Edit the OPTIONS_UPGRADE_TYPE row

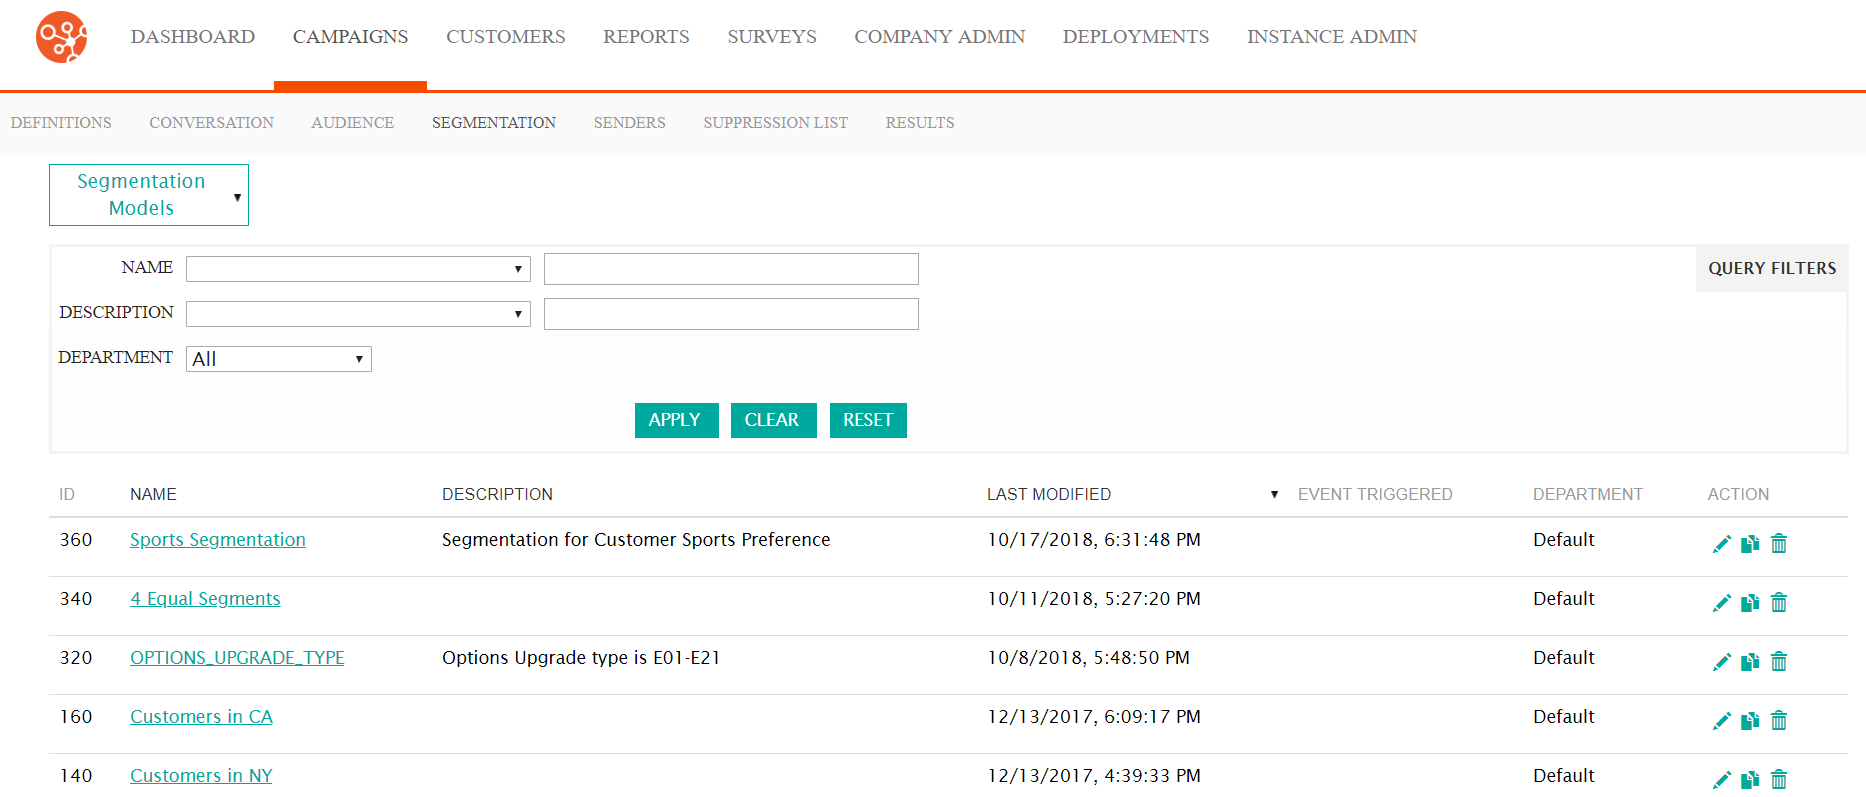[1721, 662]
